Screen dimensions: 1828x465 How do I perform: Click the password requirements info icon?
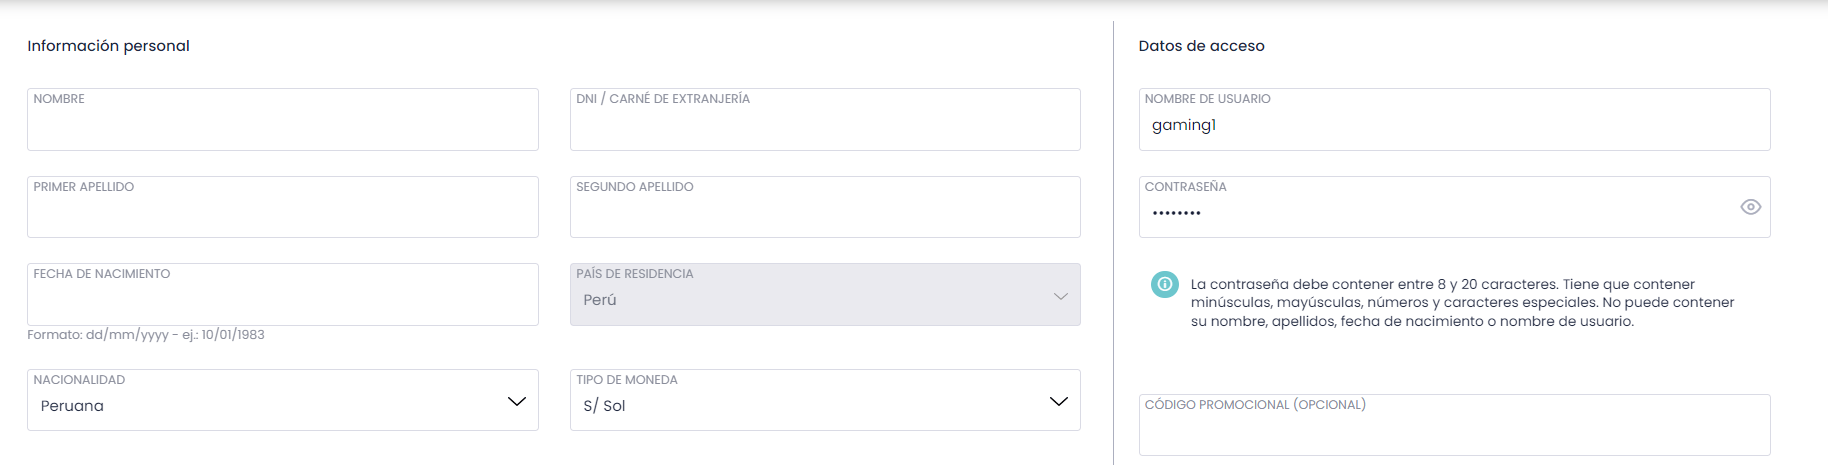[1164, 284]
